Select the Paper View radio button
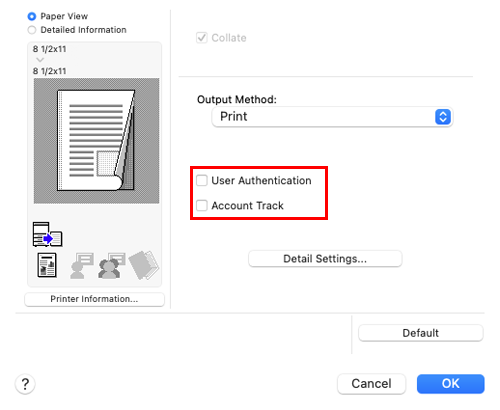Viewport: 500px width, 410px height. 32,16
